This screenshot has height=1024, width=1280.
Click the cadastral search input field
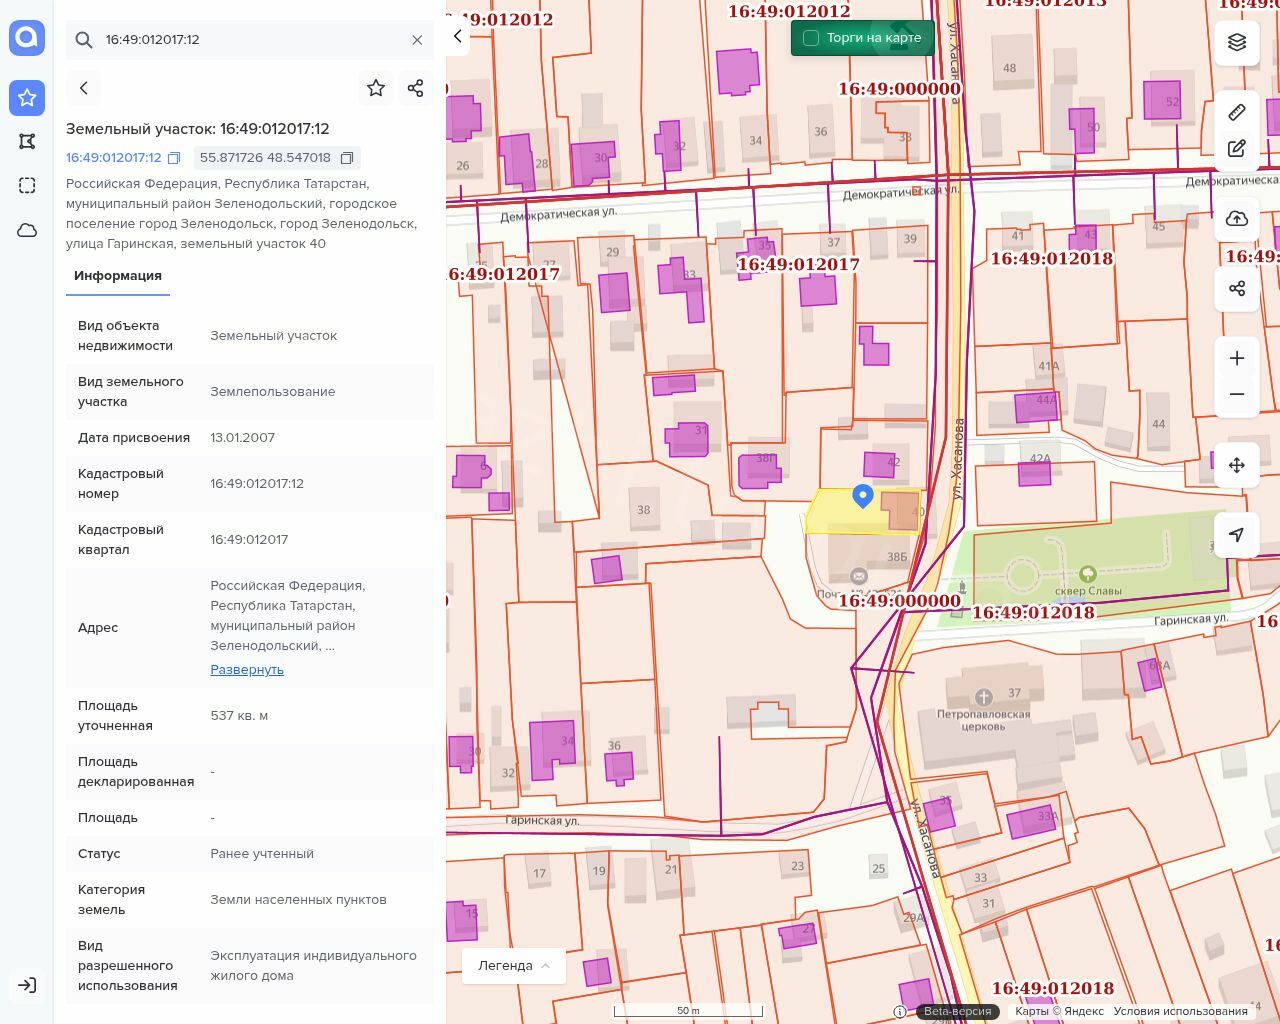pos(250,40)
